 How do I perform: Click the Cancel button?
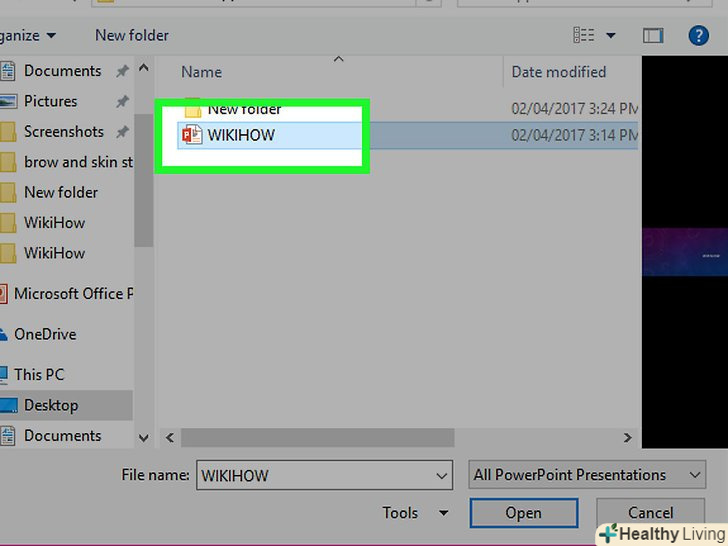(x=650, y=513)
